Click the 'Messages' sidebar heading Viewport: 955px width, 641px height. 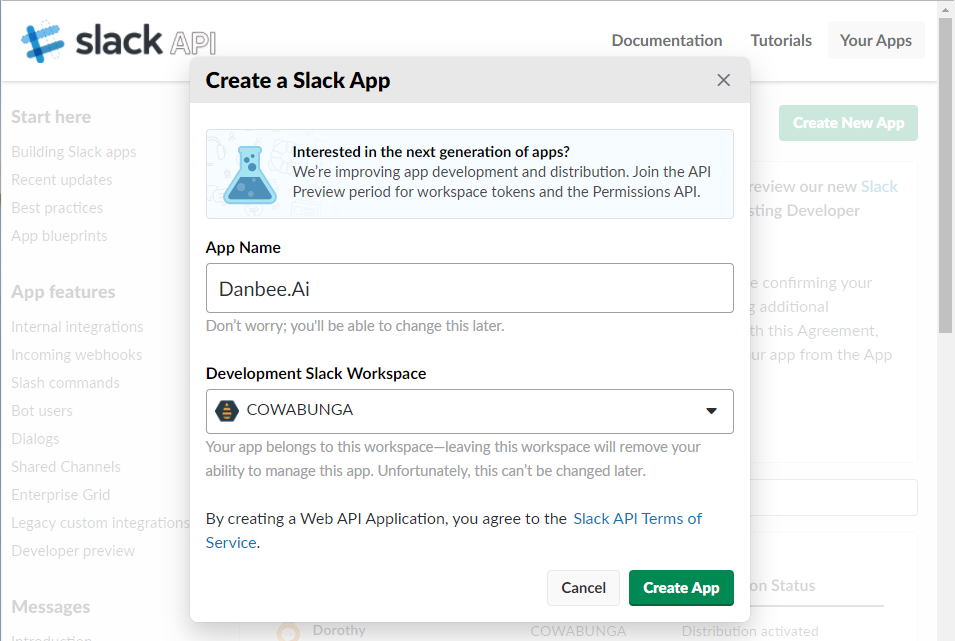51,607
